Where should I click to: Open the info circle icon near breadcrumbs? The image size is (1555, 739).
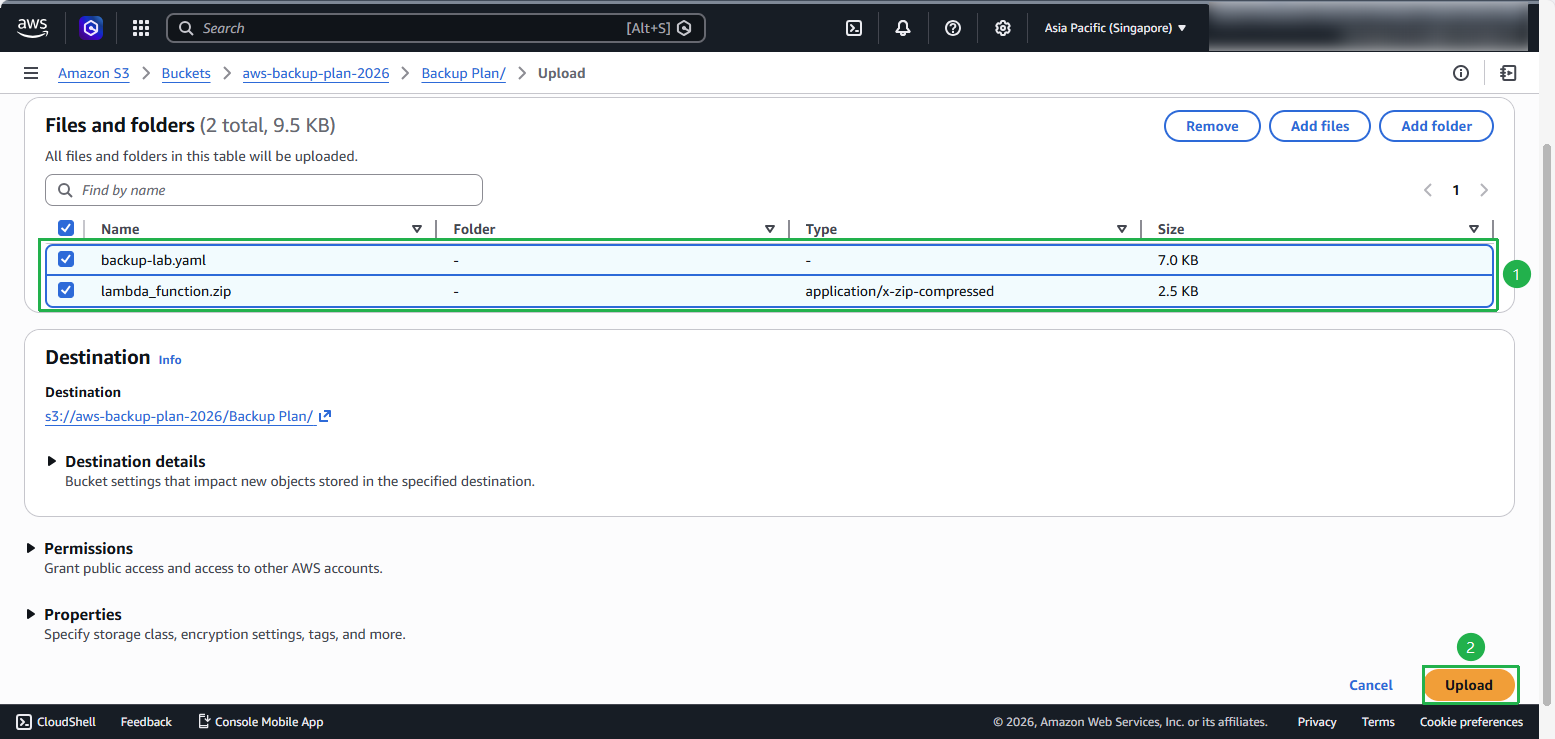[1461, 73]
